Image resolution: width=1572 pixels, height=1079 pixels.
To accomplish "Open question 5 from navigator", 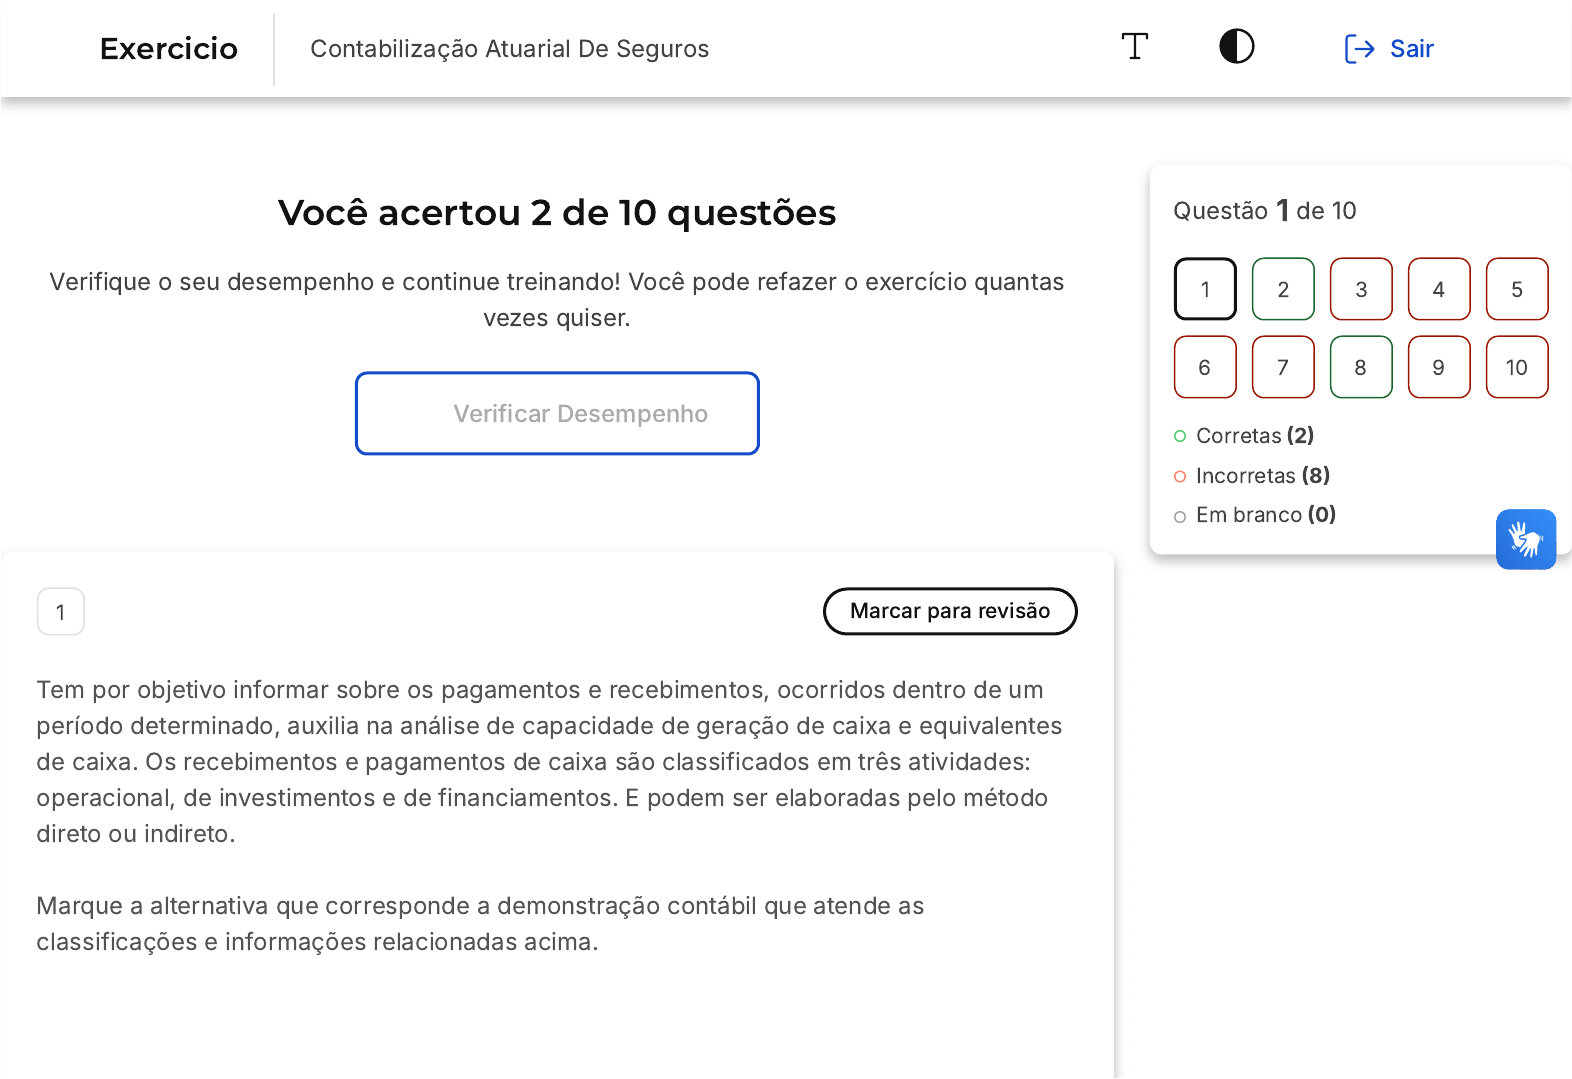I will [x=1517, y=289].
